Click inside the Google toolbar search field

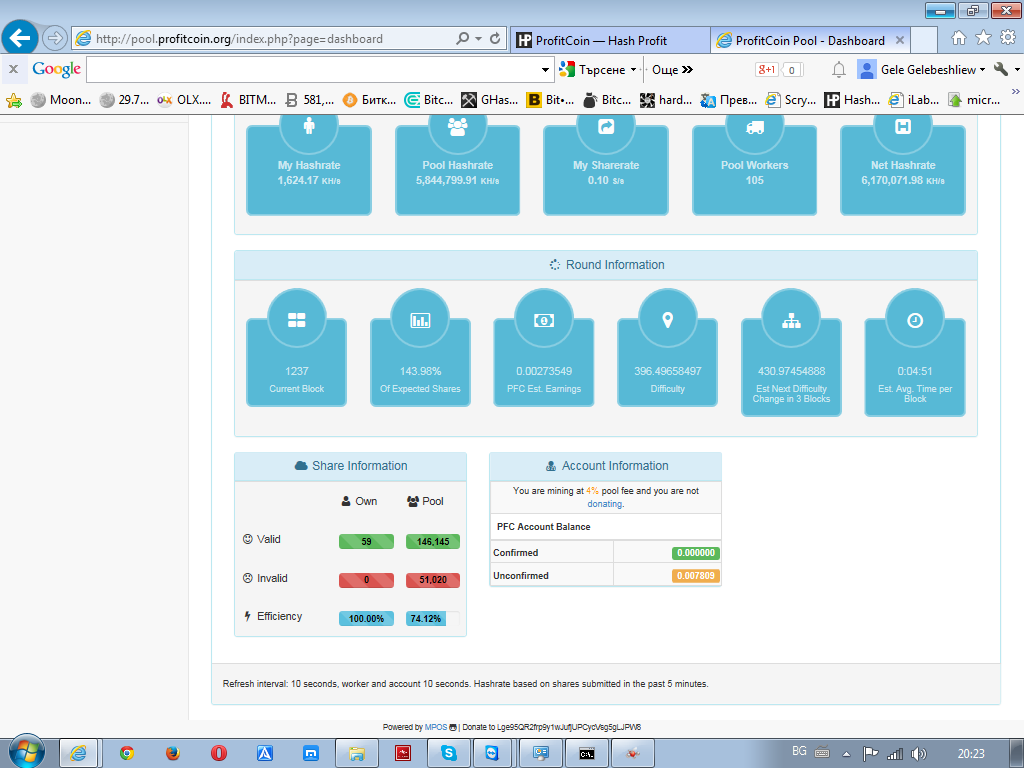[x=313, y=69]
